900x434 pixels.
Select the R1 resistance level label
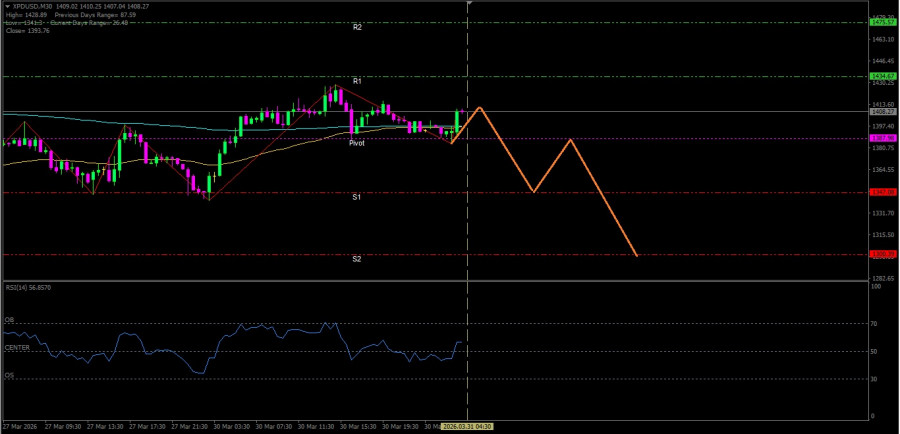pos(357,81)
